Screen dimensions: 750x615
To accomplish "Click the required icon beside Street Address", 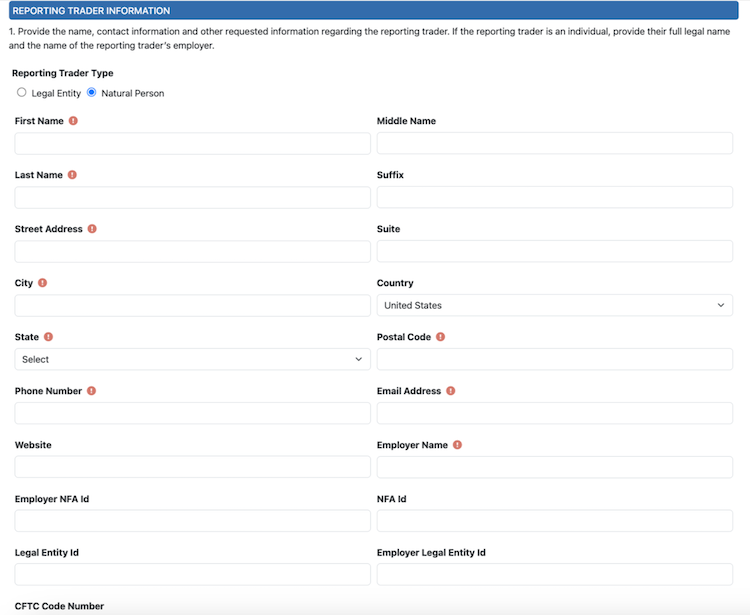I will 92,229.
